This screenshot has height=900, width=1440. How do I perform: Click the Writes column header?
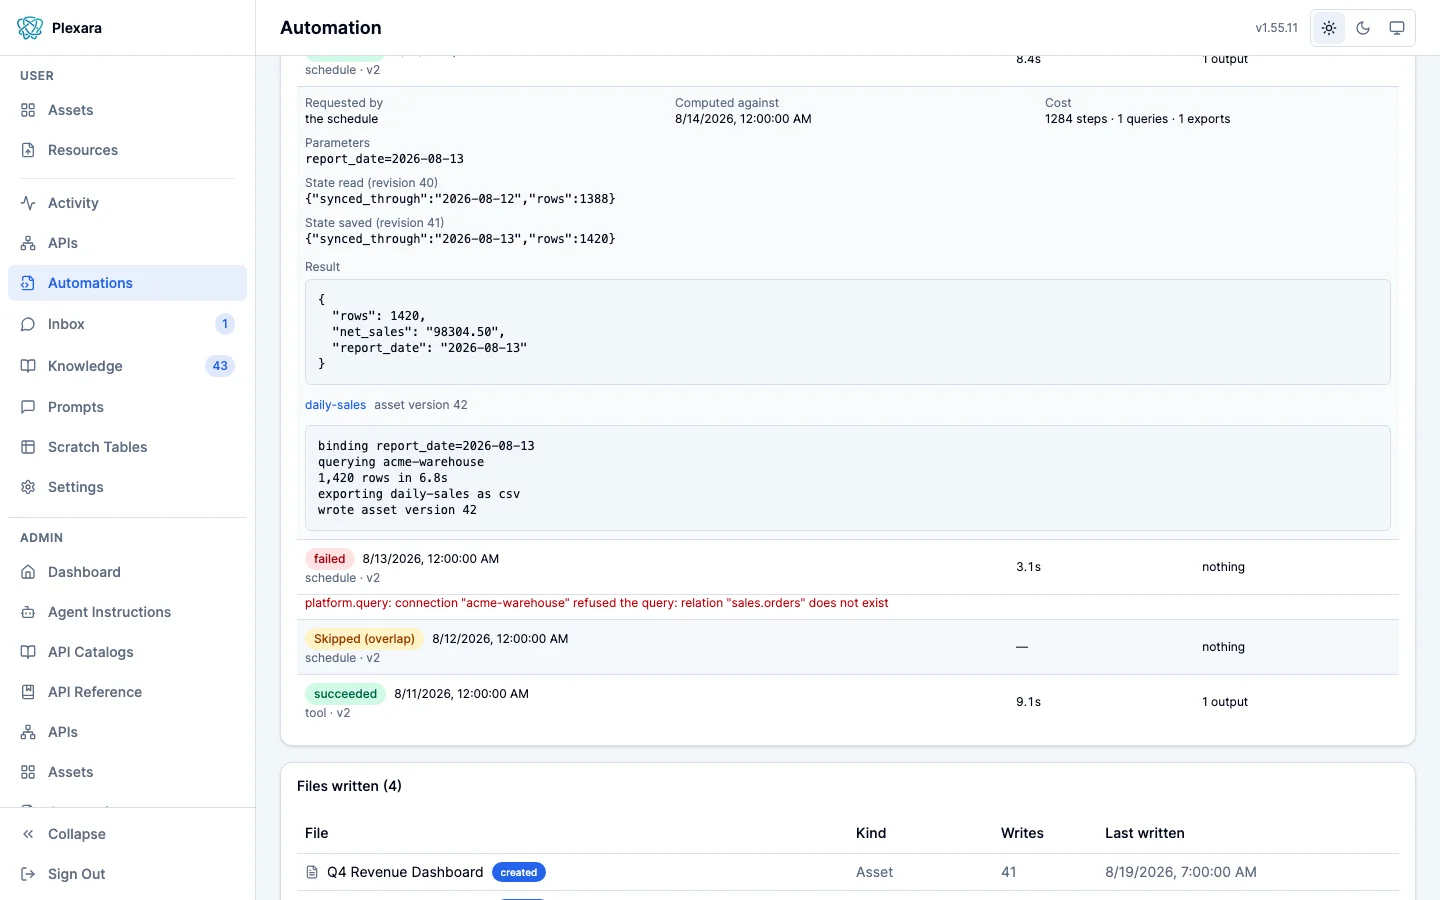[x=1022, y=833]
